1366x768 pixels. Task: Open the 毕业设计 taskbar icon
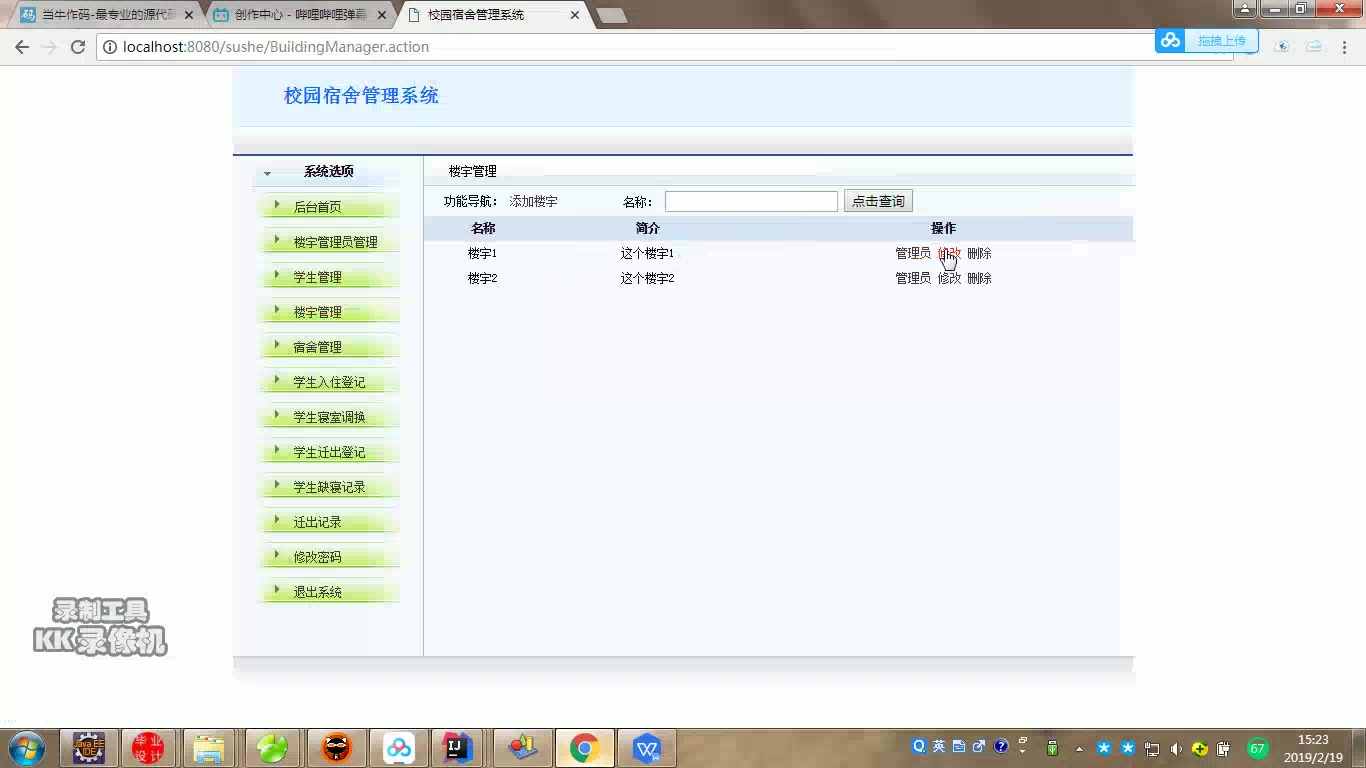coord(149,747)
